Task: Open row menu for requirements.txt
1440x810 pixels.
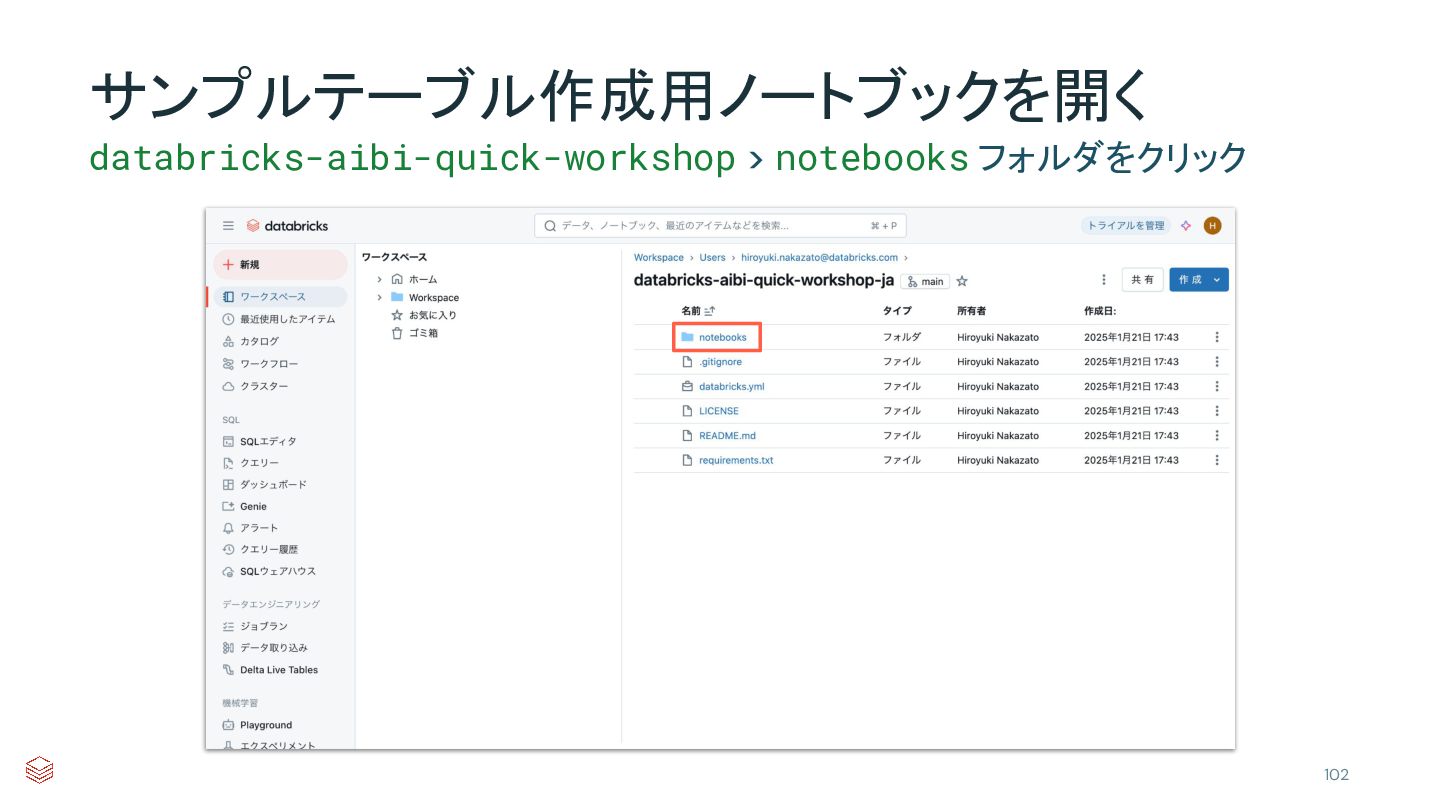Action: tap(1217, 460)
